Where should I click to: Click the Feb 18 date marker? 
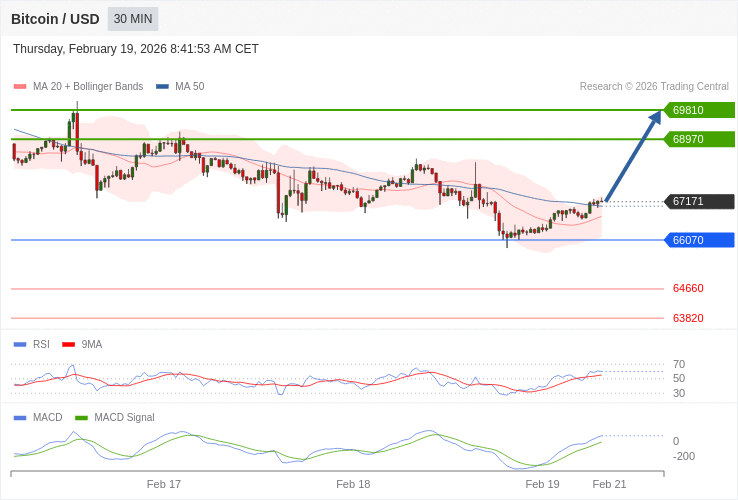[x=353, y=484]
